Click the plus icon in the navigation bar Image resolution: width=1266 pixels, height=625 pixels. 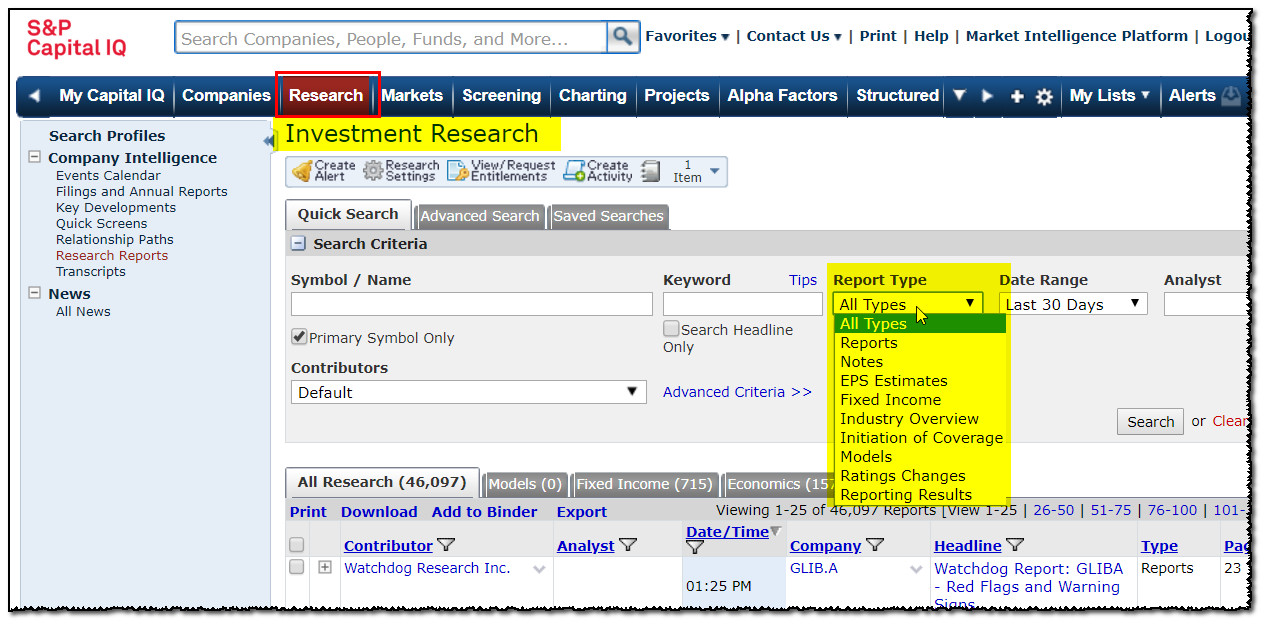1017,96
